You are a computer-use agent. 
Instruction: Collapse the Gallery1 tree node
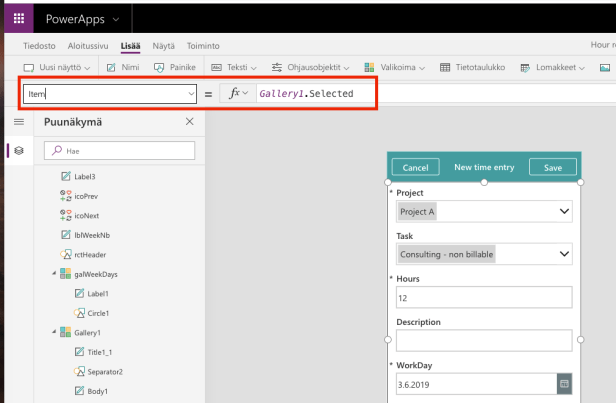point(54,332)
